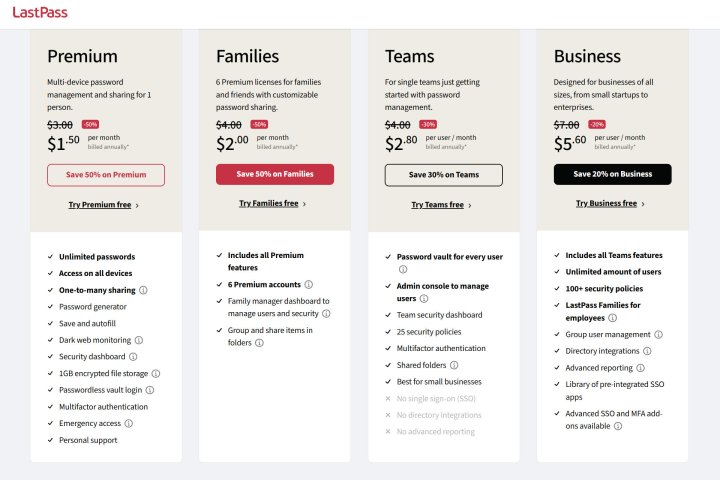The height and width of the screenshot is (480, 720).
Task: Click the Save 20% on Business button
Action: [x=612, y=174]
